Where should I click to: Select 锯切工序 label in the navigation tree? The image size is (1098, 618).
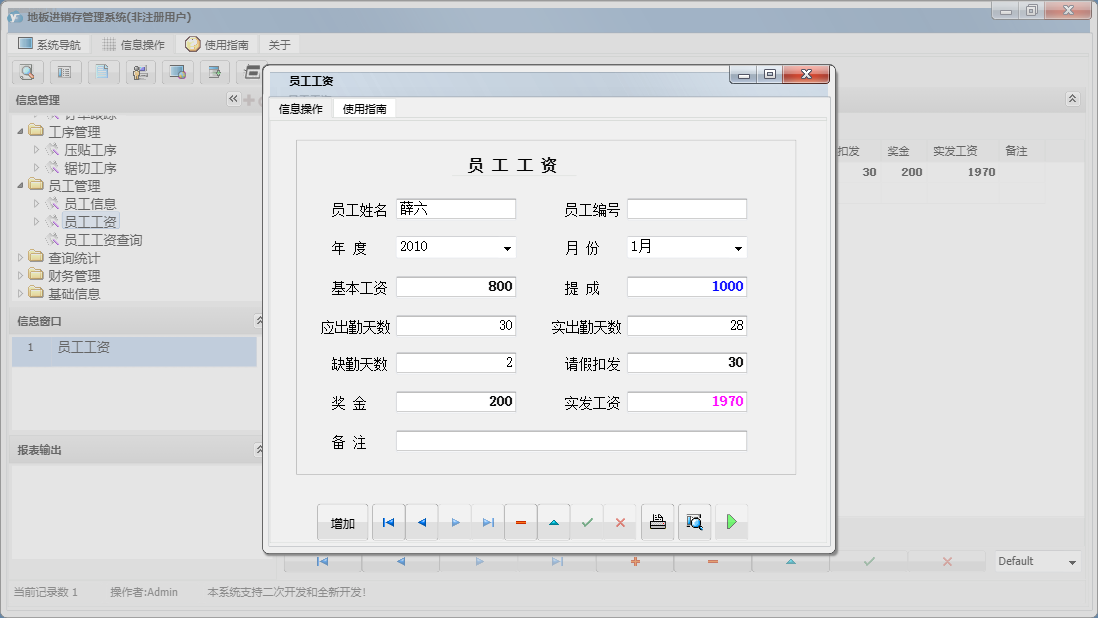tap(90, 168)
